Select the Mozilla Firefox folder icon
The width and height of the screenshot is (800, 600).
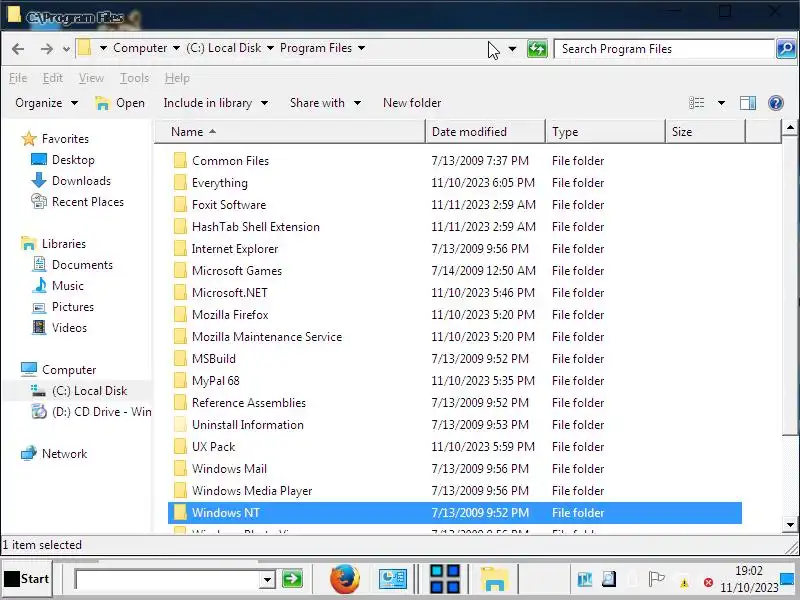coord(180,314)
